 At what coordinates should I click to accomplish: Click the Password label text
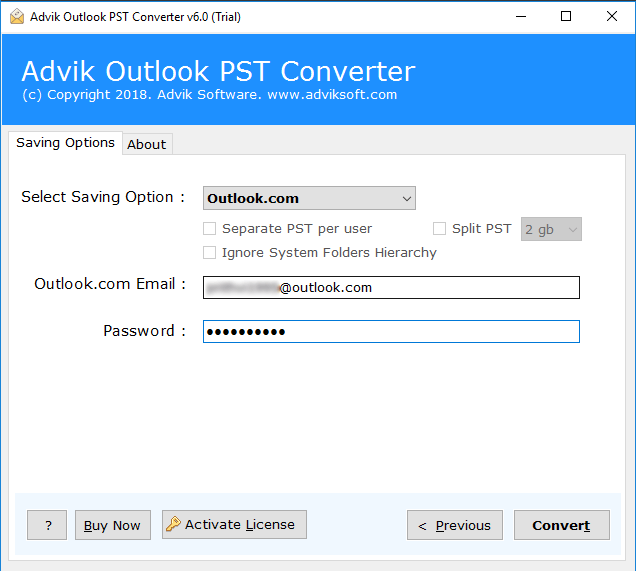[144, 331]
